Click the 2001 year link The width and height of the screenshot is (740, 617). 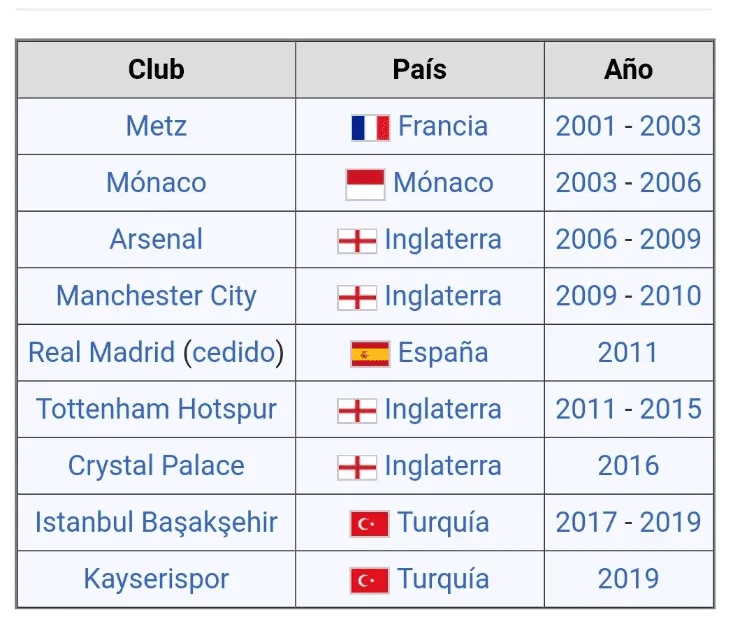coord(586,126)
